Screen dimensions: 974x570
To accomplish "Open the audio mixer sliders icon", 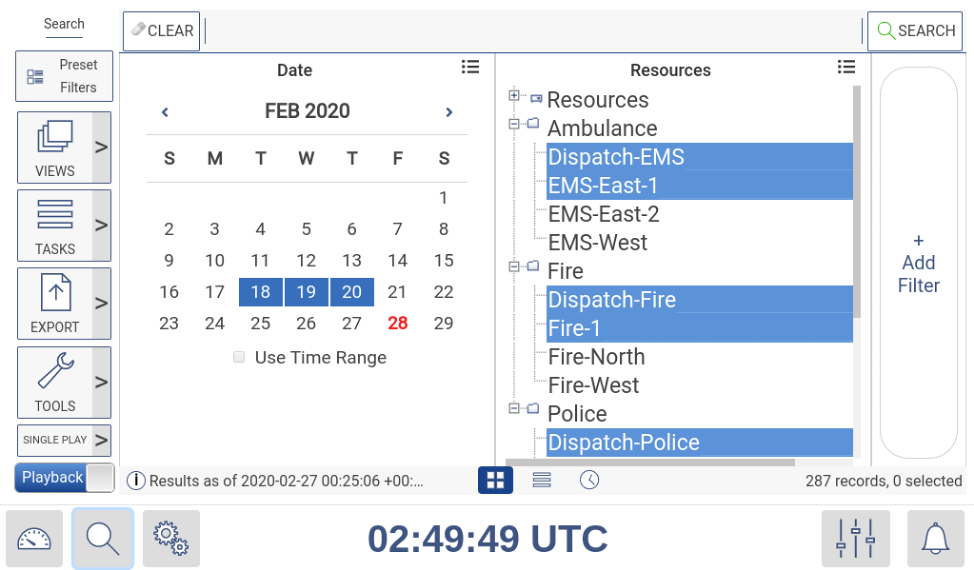I will coord(855,539).
